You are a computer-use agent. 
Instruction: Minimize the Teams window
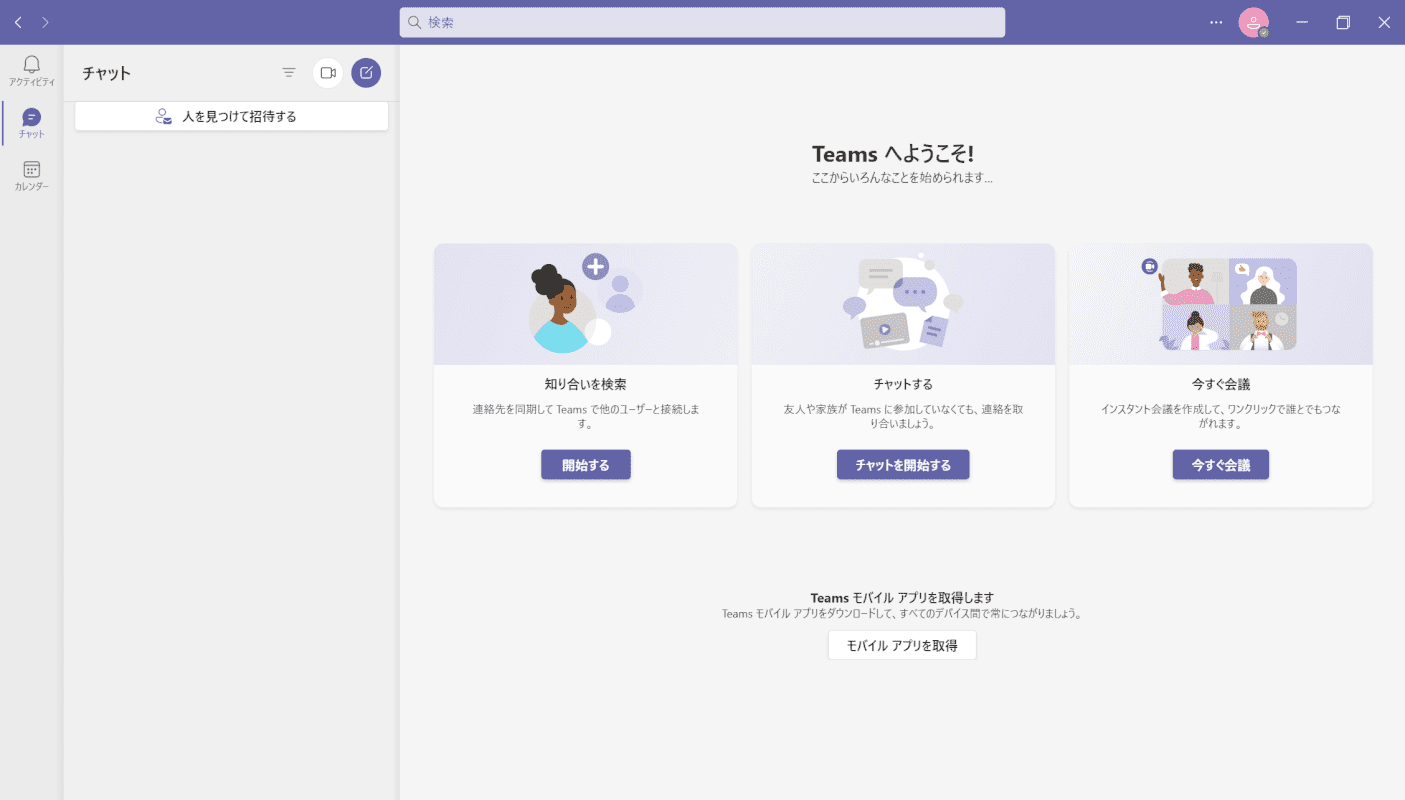[x=1302, y=22]
